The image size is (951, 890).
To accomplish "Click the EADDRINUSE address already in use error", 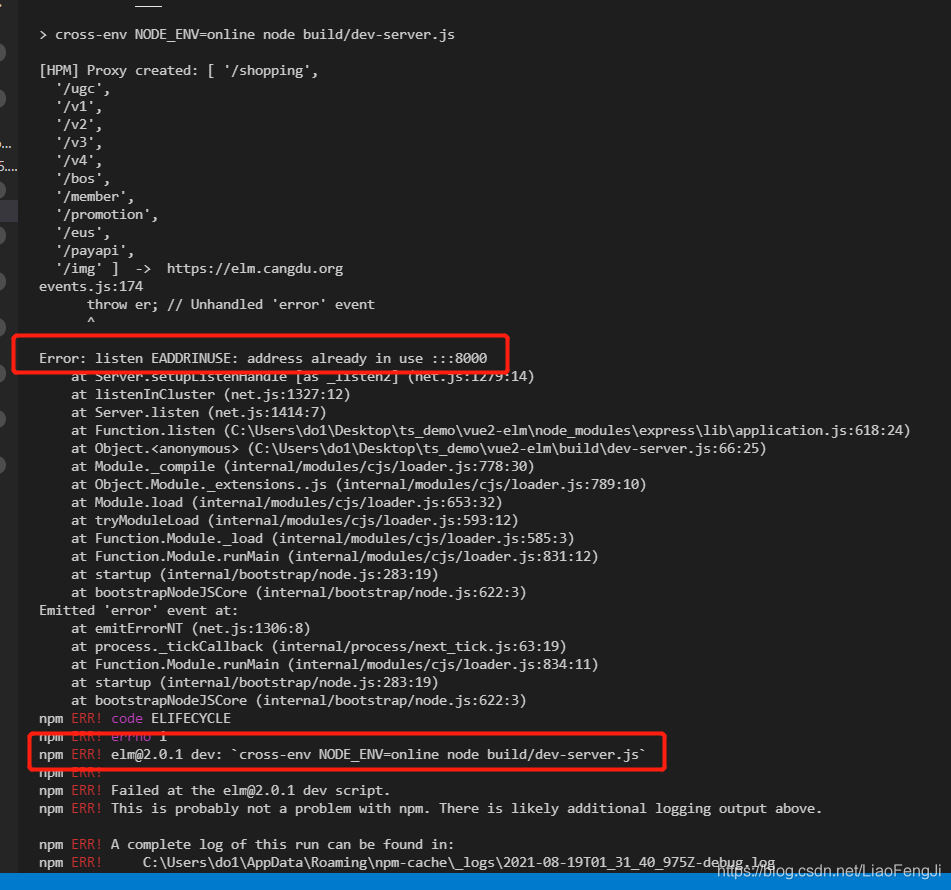I will coord(262,358).
